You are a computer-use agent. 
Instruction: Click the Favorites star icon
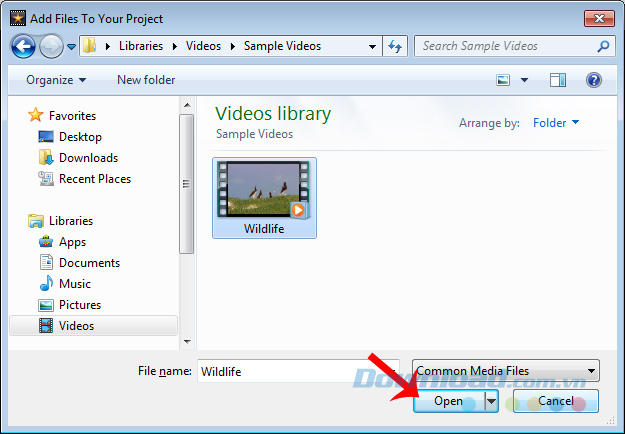[x=35, y=115]
